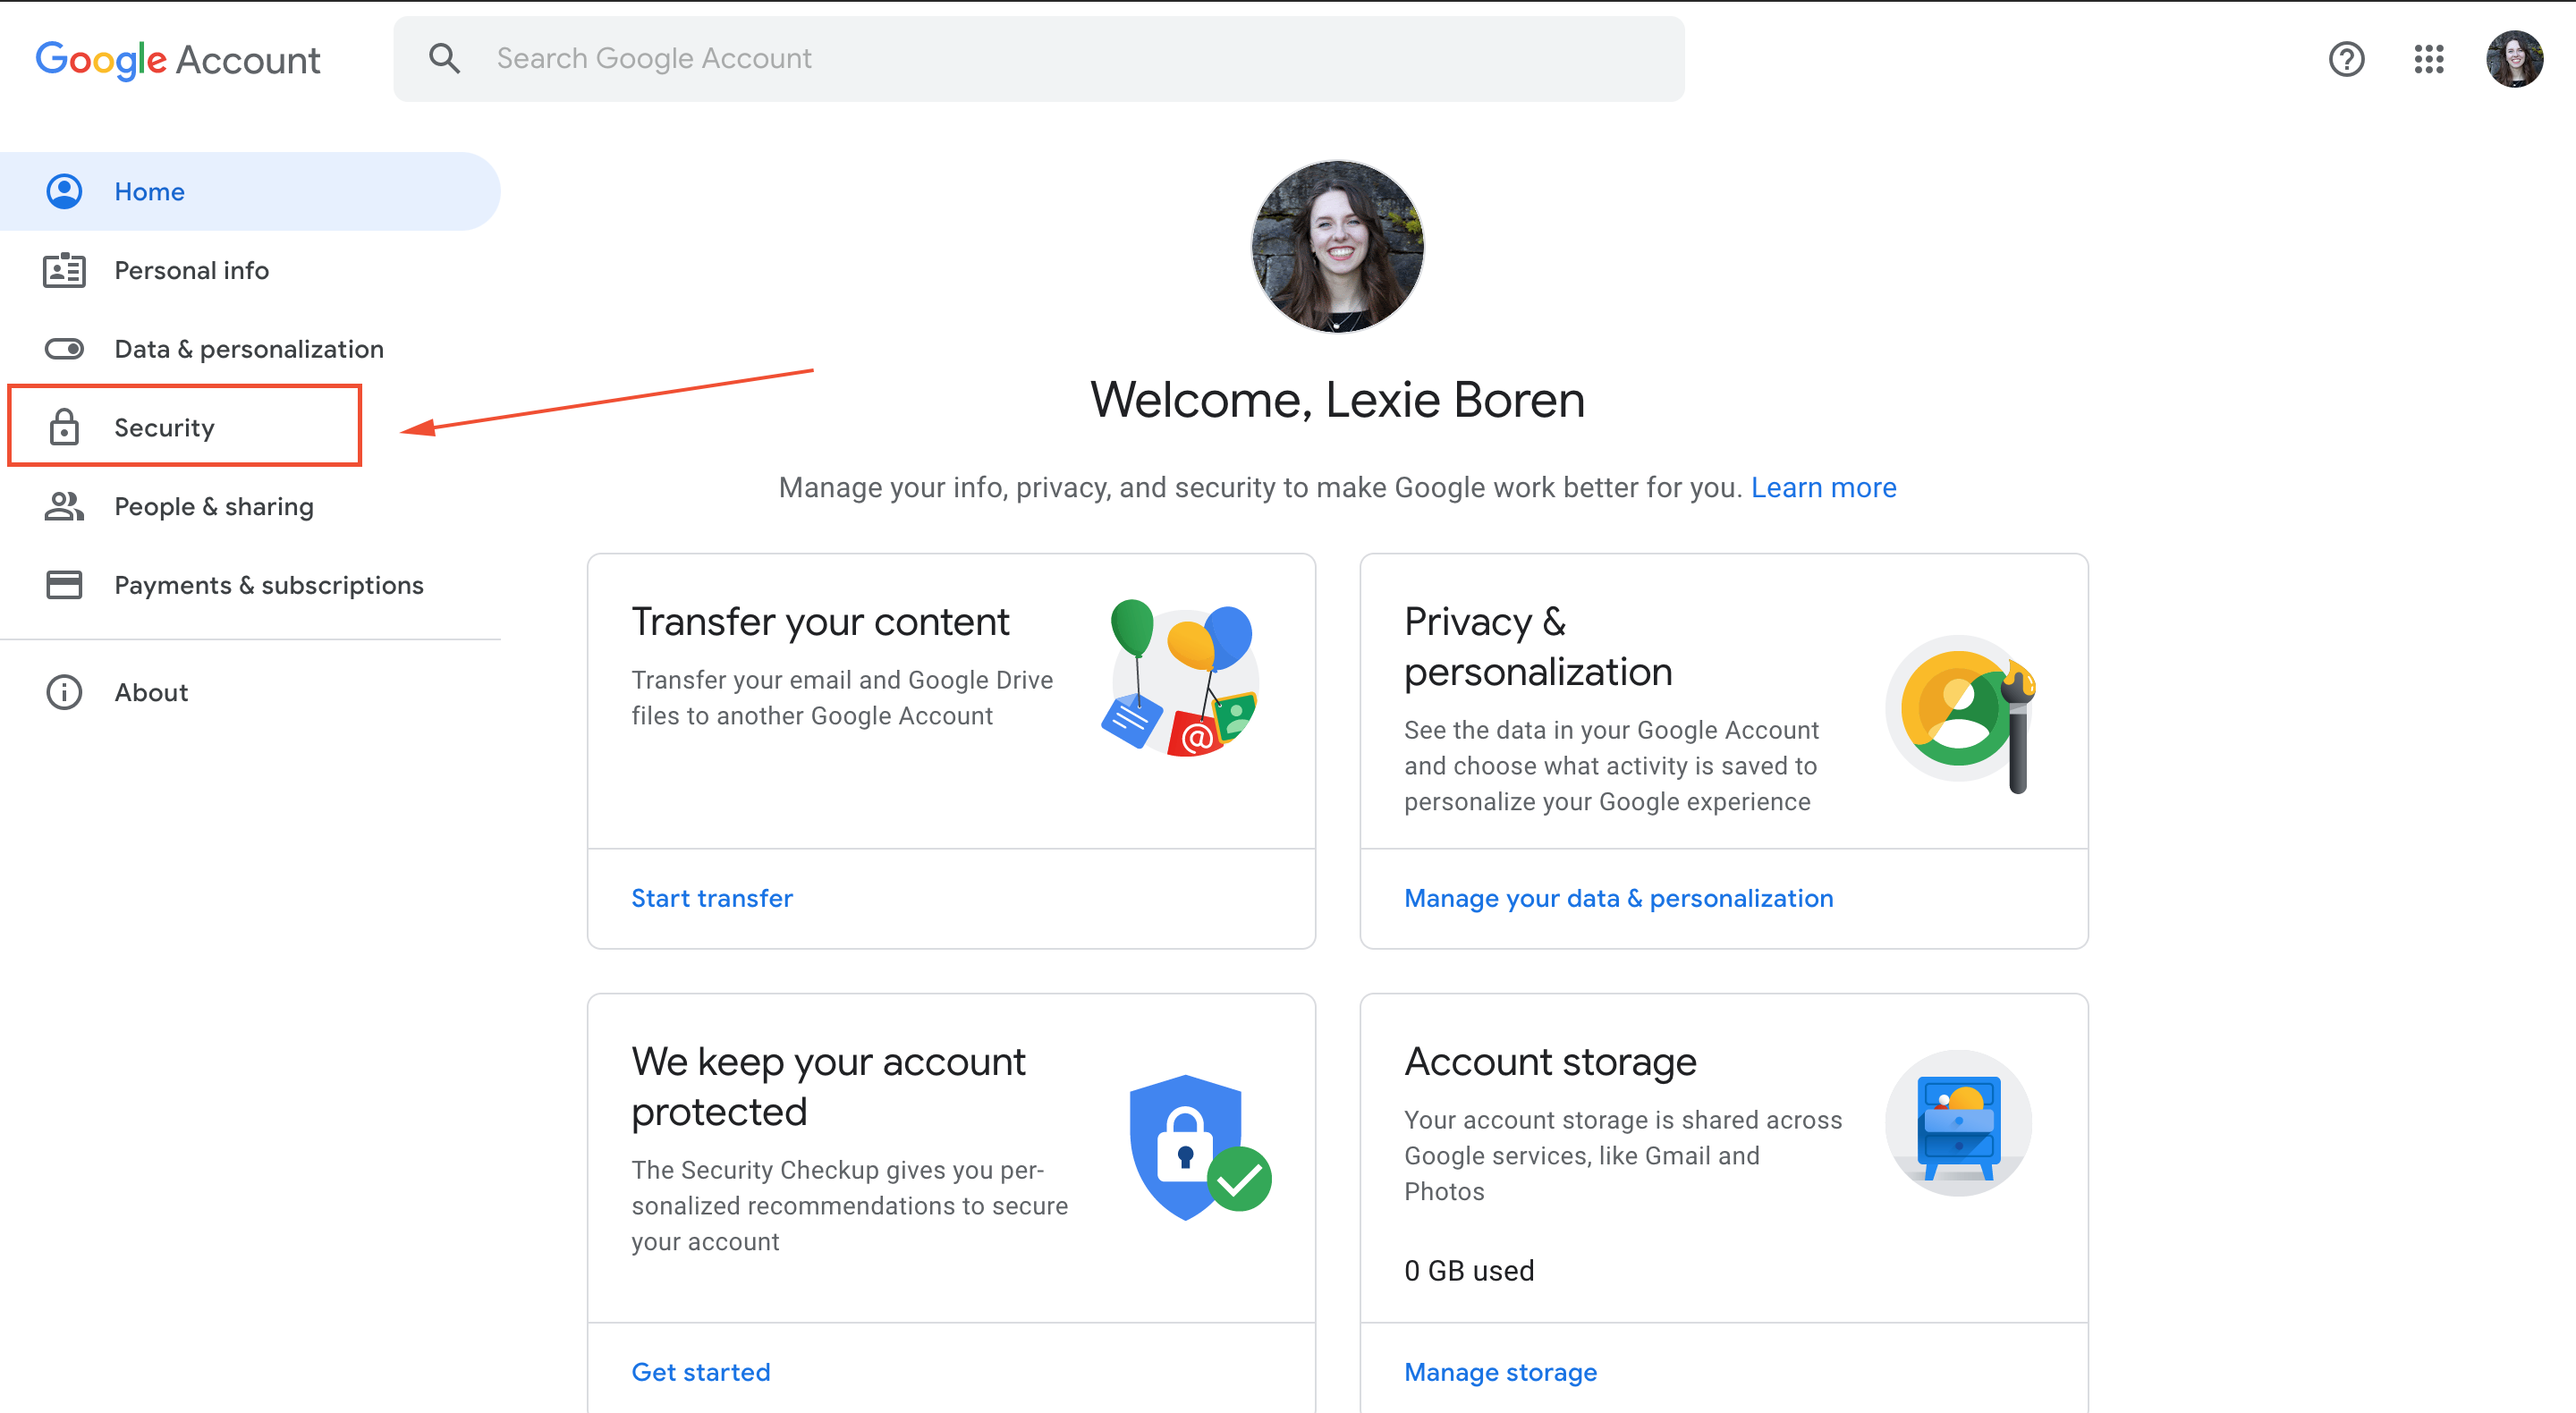Click the Data & personalization toggle icon
The width and height of the screenshot is (2576, 1413).
point(64,349)
